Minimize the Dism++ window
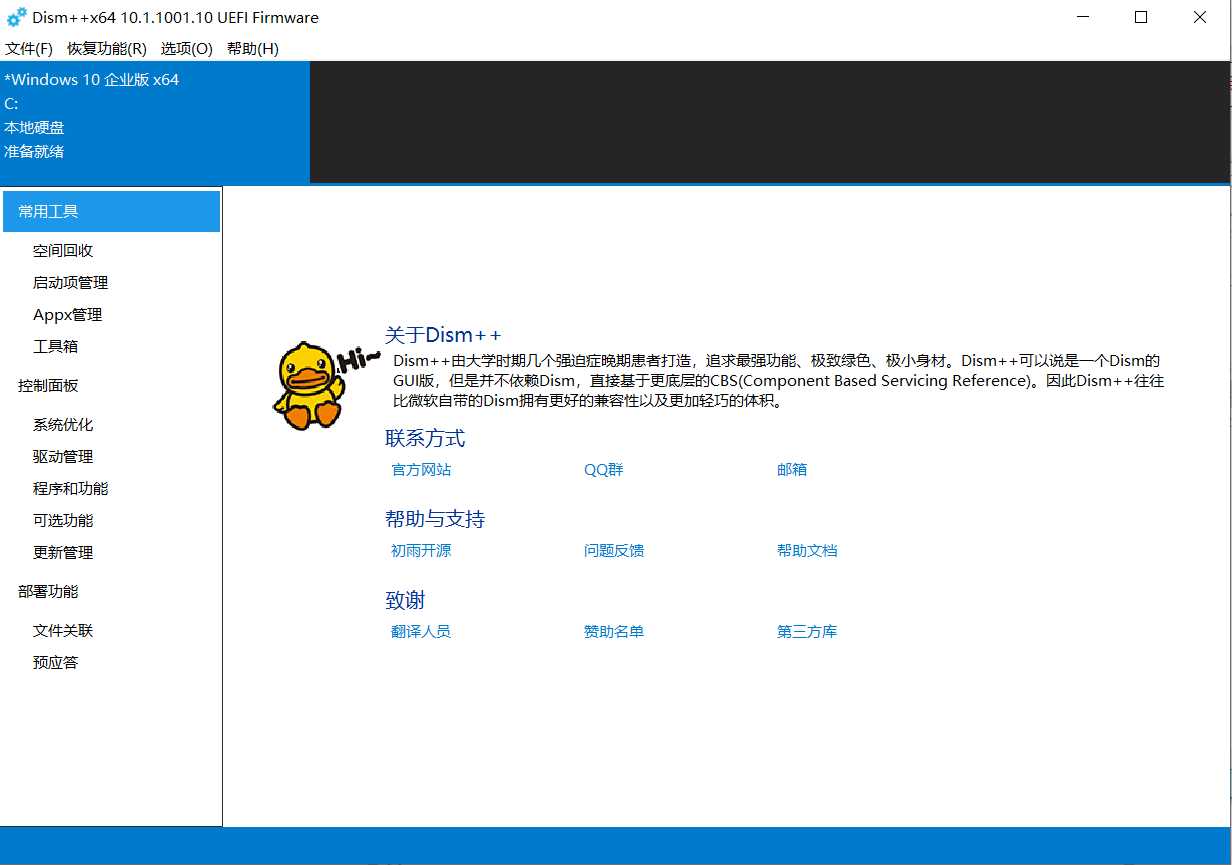The width and height of the screenshot is (1232, 865). coord(1084,17)
